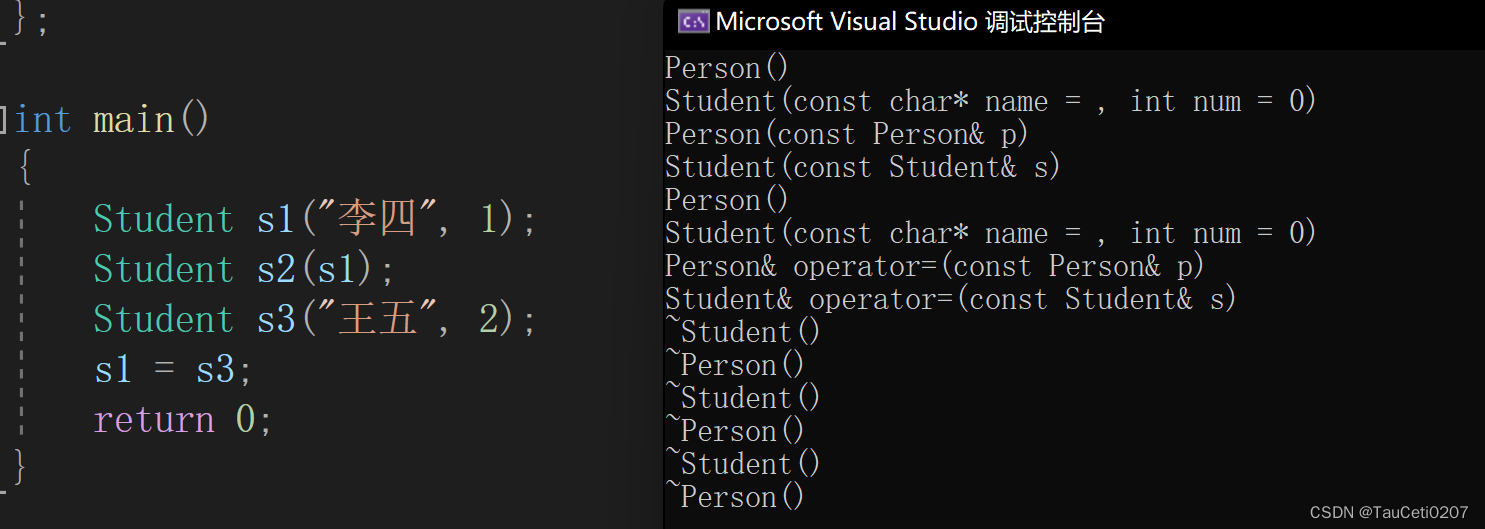
Task: Collapse the main function outlining marker
Action: click(5, 120)
